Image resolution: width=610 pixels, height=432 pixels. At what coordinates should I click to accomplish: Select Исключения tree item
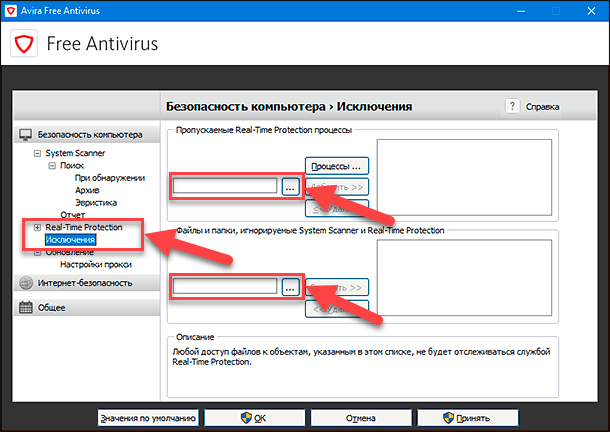tap(70, 240)
